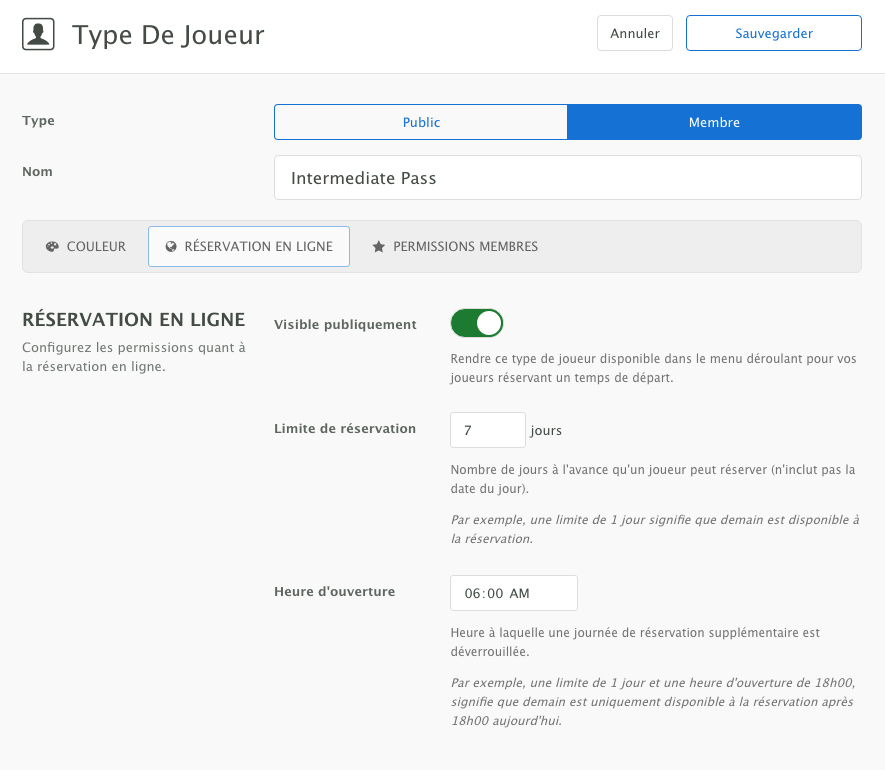Open the Permissions Membres tab
This screenshot has width=885, height=770.
[455, 247]
